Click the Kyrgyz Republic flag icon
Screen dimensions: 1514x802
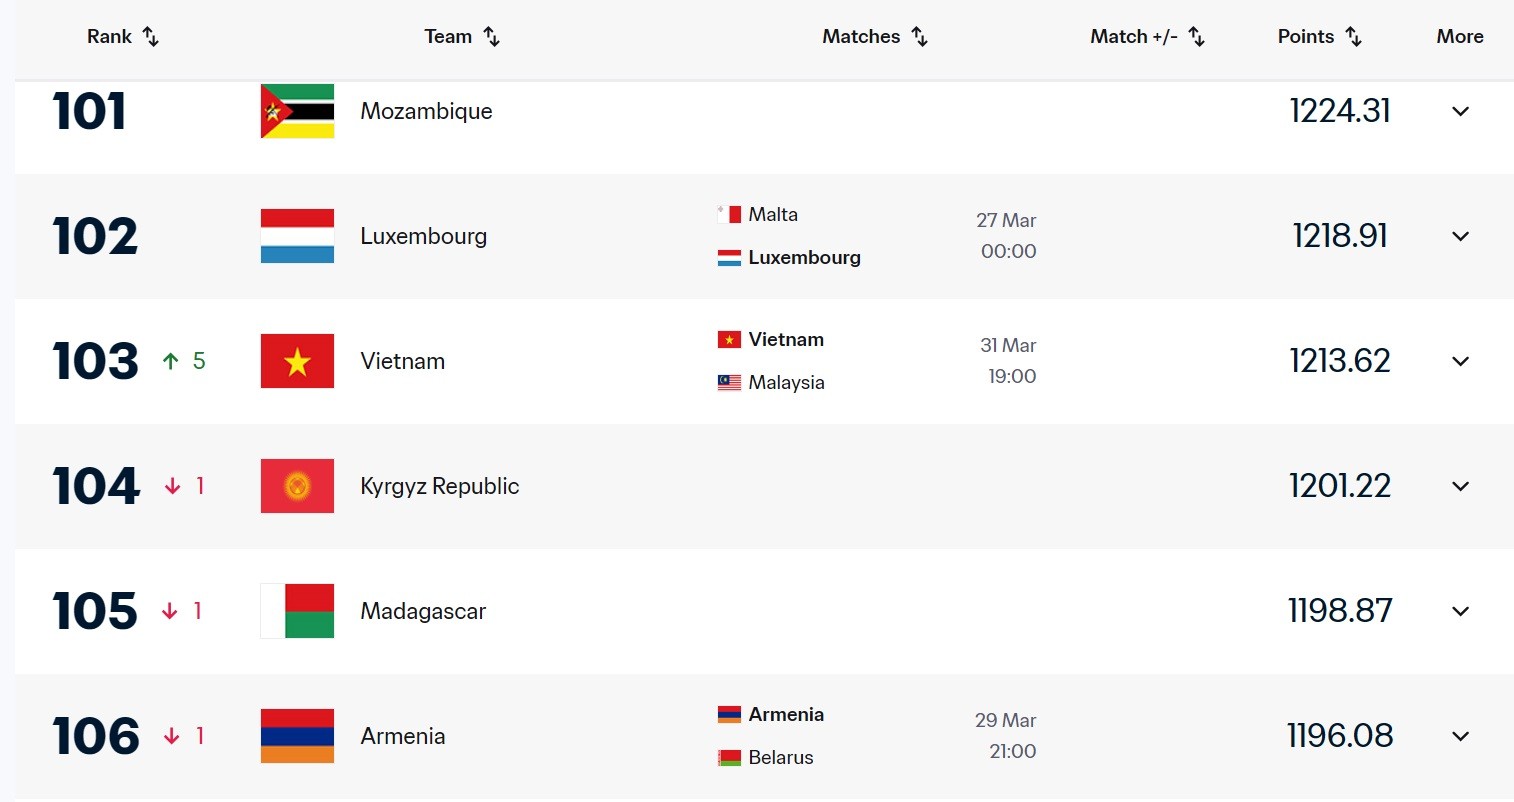(297, 486)
